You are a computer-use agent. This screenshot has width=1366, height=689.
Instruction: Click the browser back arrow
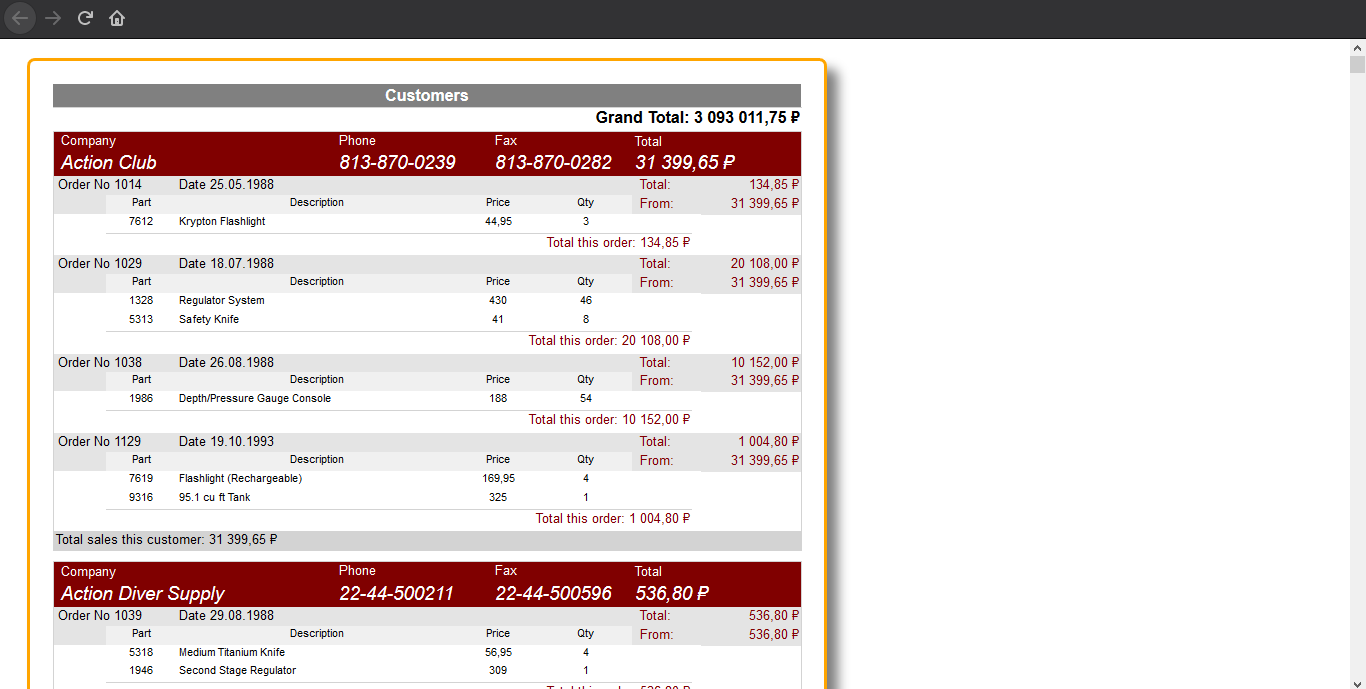click(20, 18)
